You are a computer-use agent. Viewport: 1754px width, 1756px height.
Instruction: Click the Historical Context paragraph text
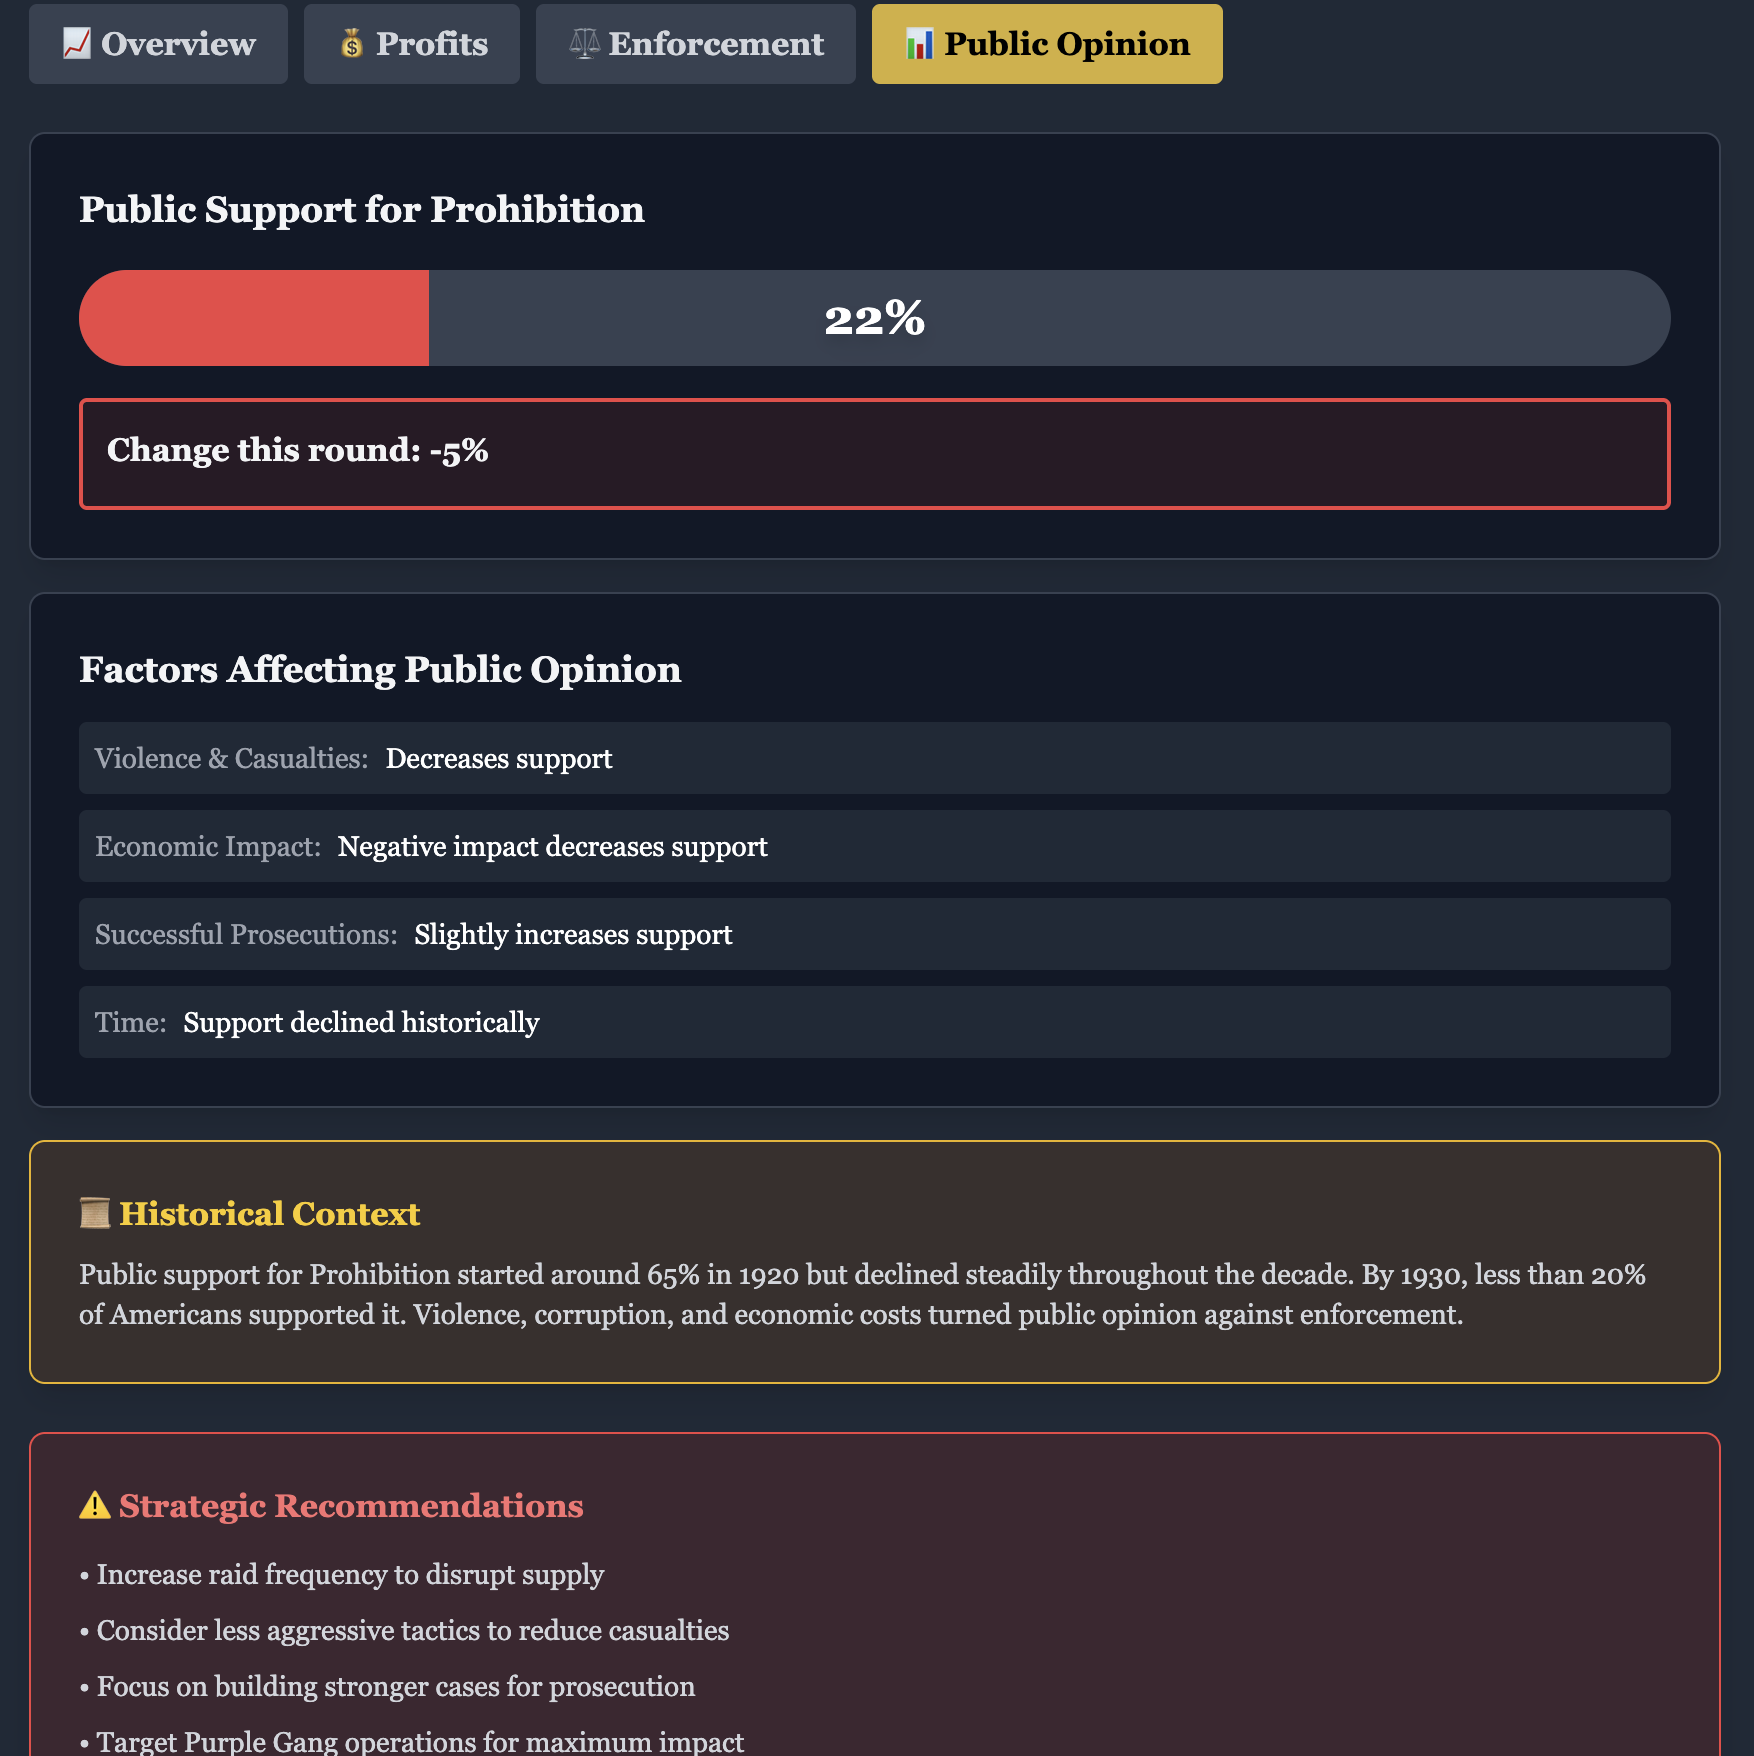click(x=864, y=1295)
